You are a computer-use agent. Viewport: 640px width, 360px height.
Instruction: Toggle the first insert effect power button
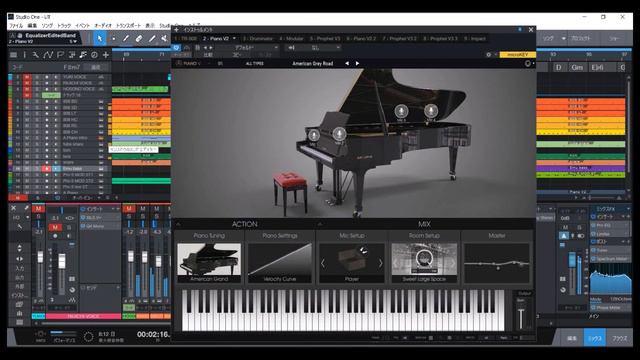pos(83,218)
